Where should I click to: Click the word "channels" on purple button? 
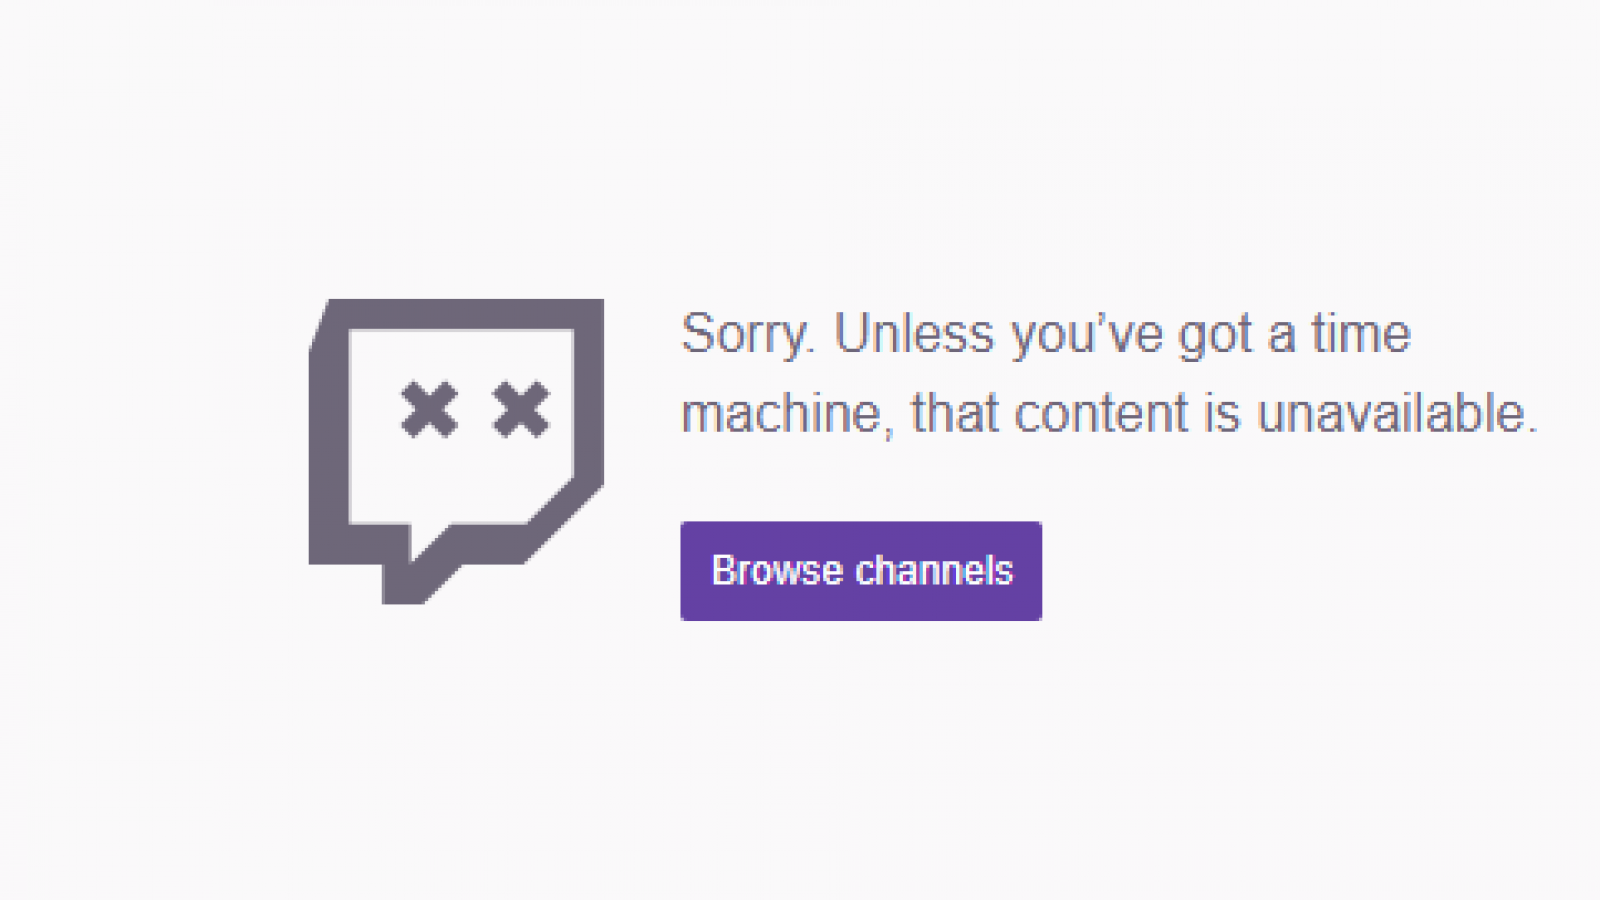coord(934,571)
